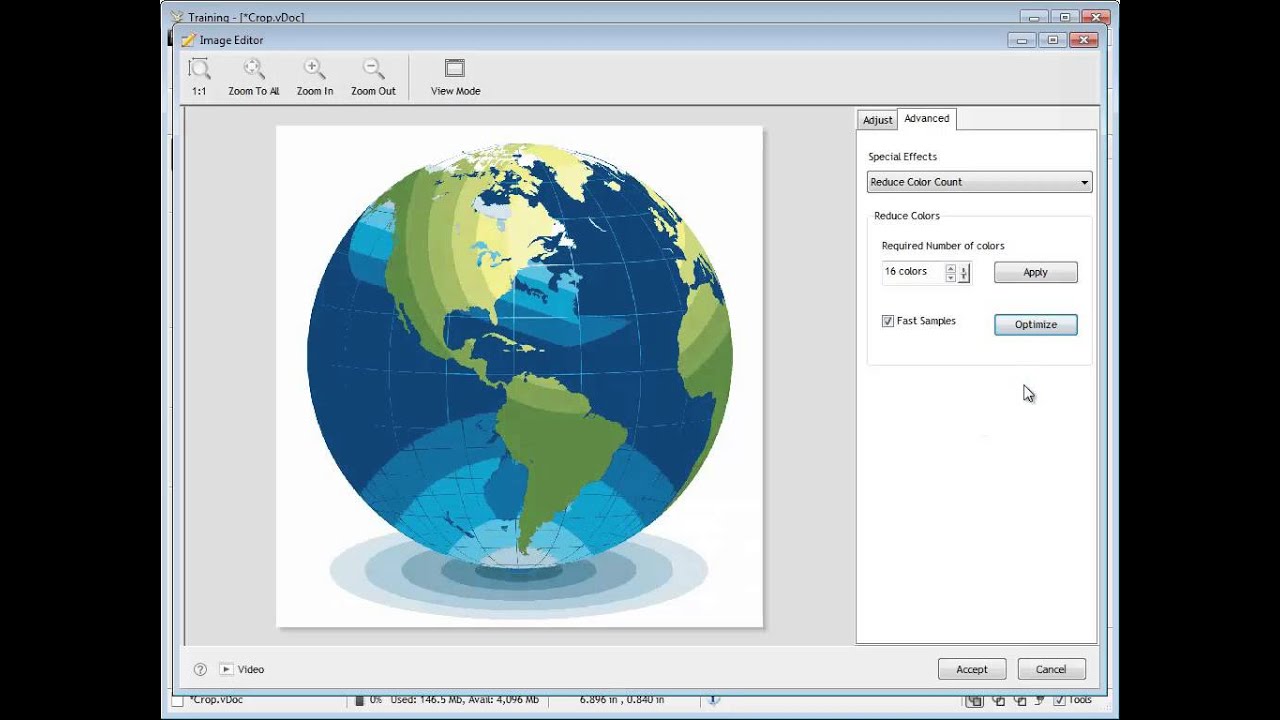Select the Advanced tab
The width and height of the screenshot is (1280, 720).
click(927, 118)
